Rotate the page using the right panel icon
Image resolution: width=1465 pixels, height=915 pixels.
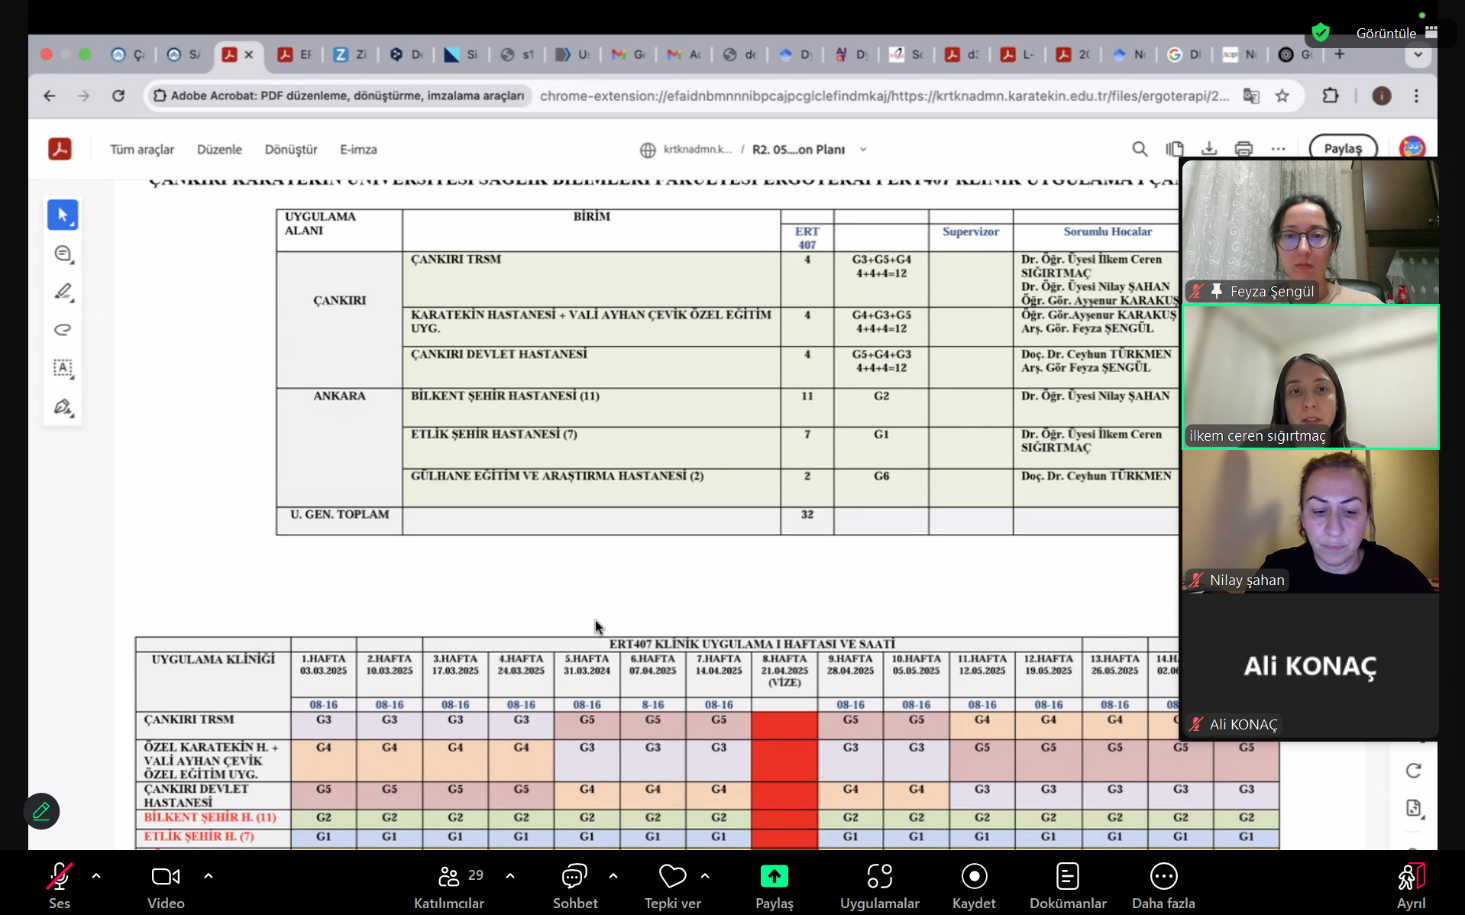coord(1413,770)
